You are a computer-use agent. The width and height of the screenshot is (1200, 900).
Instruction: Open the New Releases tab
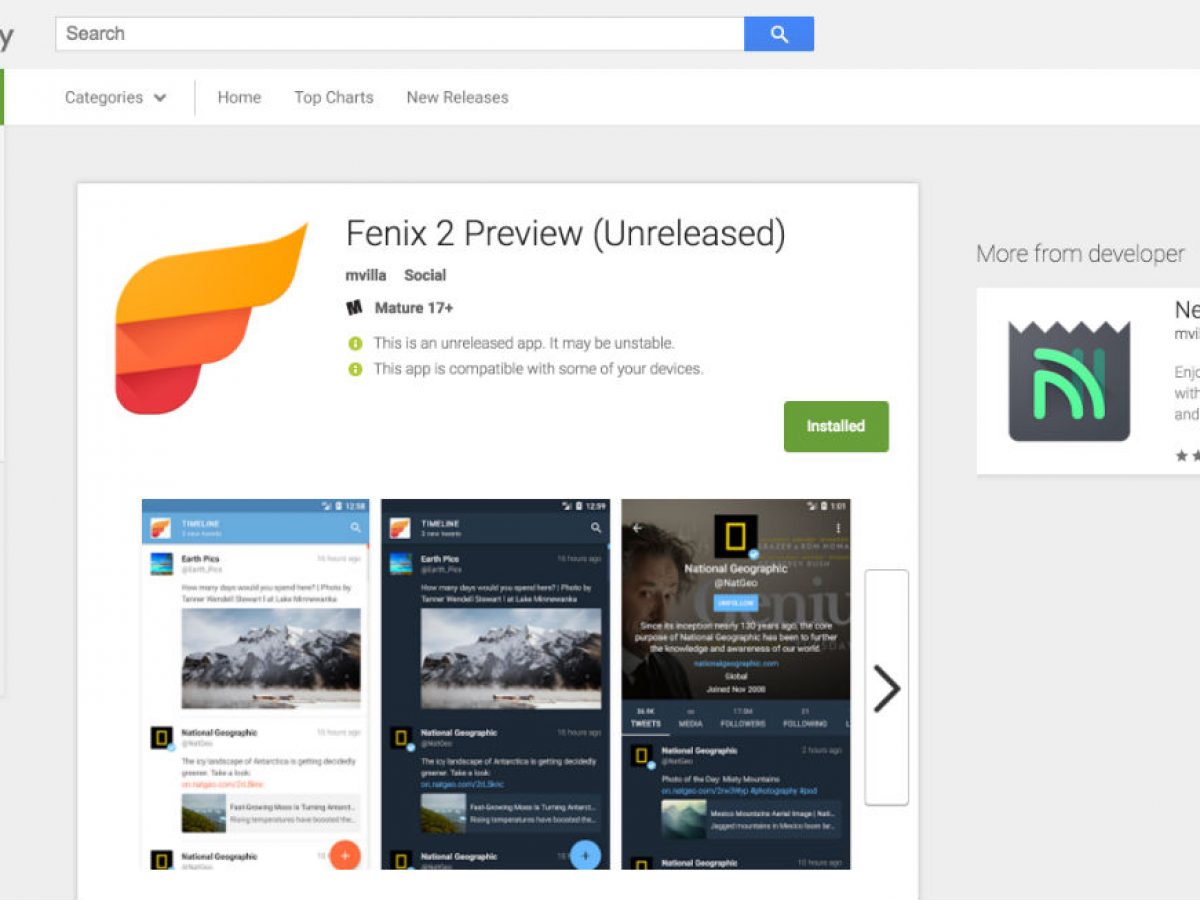[457, 97]
